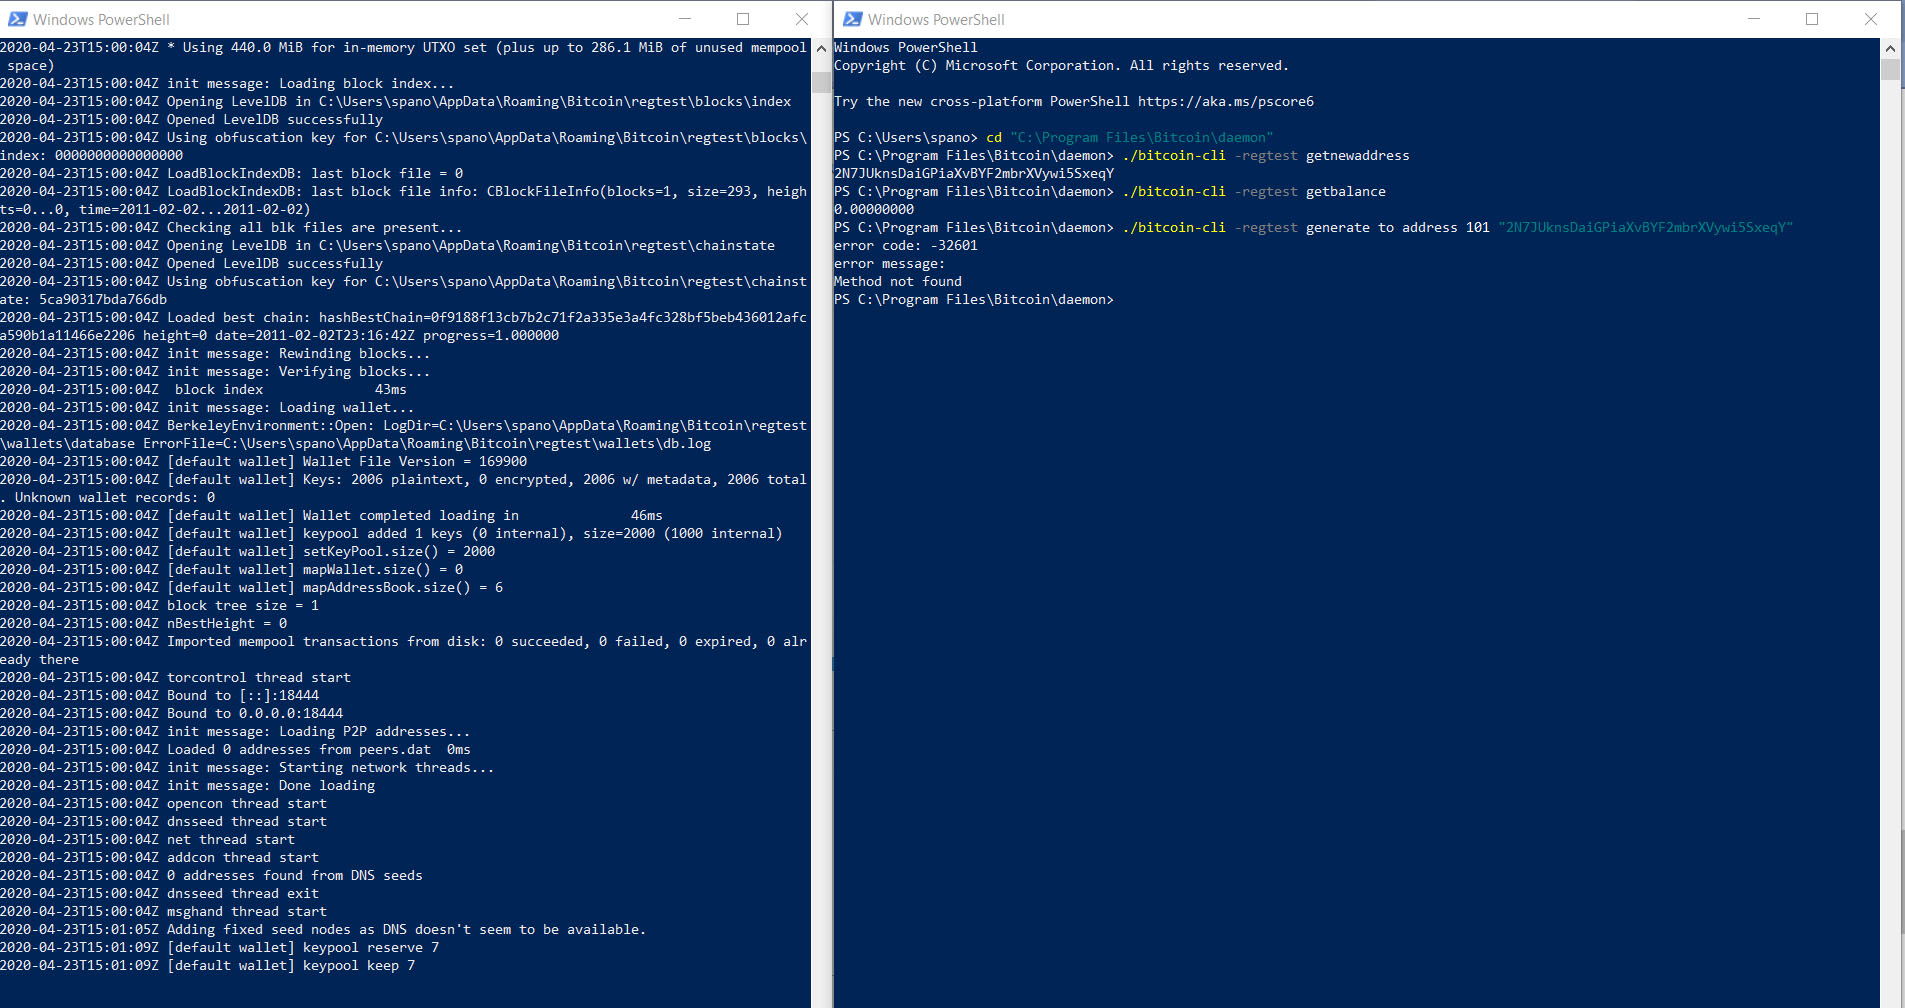The width and height of the screenshot is (1905, 1008).
Task: Maximize the left PowerShell window
Action: tap(743, 19)
